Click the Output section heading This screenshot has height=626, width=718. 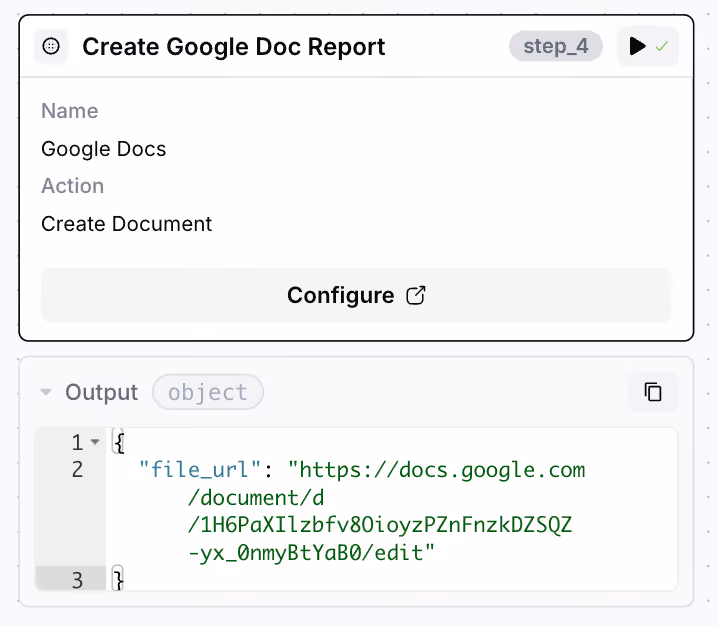click(x=101, y=392)
